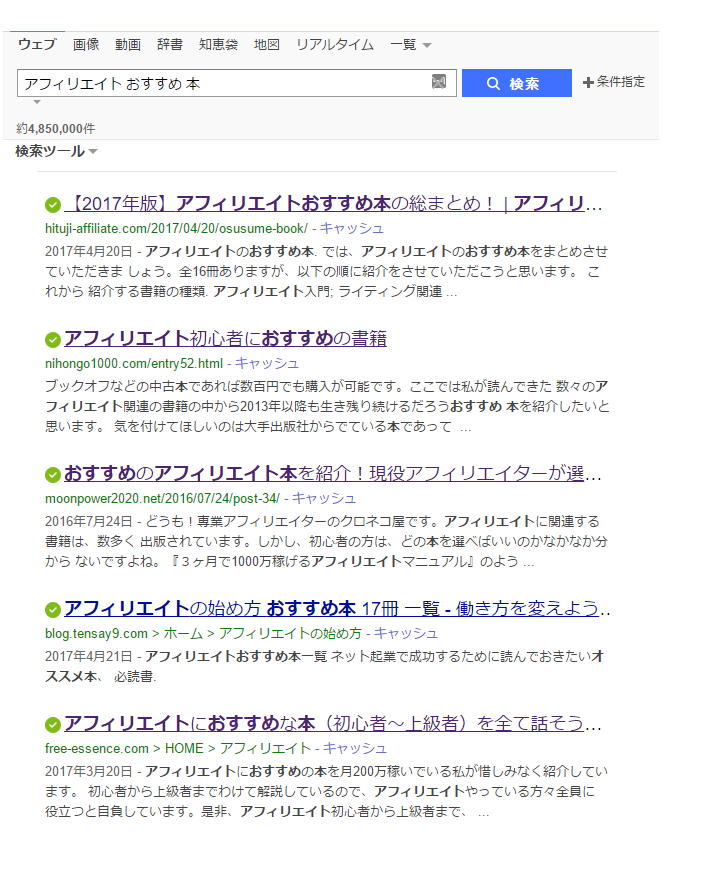
Task: Open アフィリエイト初心者におすすめの書籍 result
Action: 225,339
